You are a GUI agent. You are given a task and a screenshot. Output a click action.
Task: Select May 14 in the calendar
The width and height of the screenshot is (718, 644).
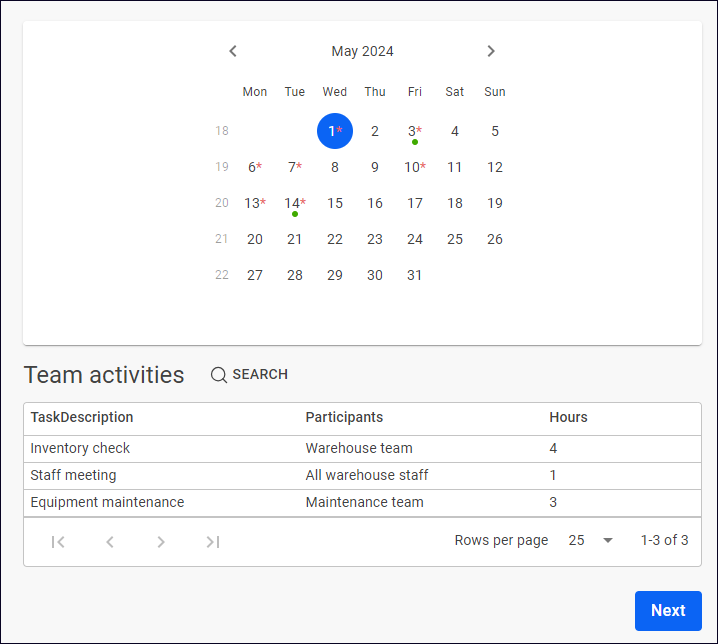(294, 203)
